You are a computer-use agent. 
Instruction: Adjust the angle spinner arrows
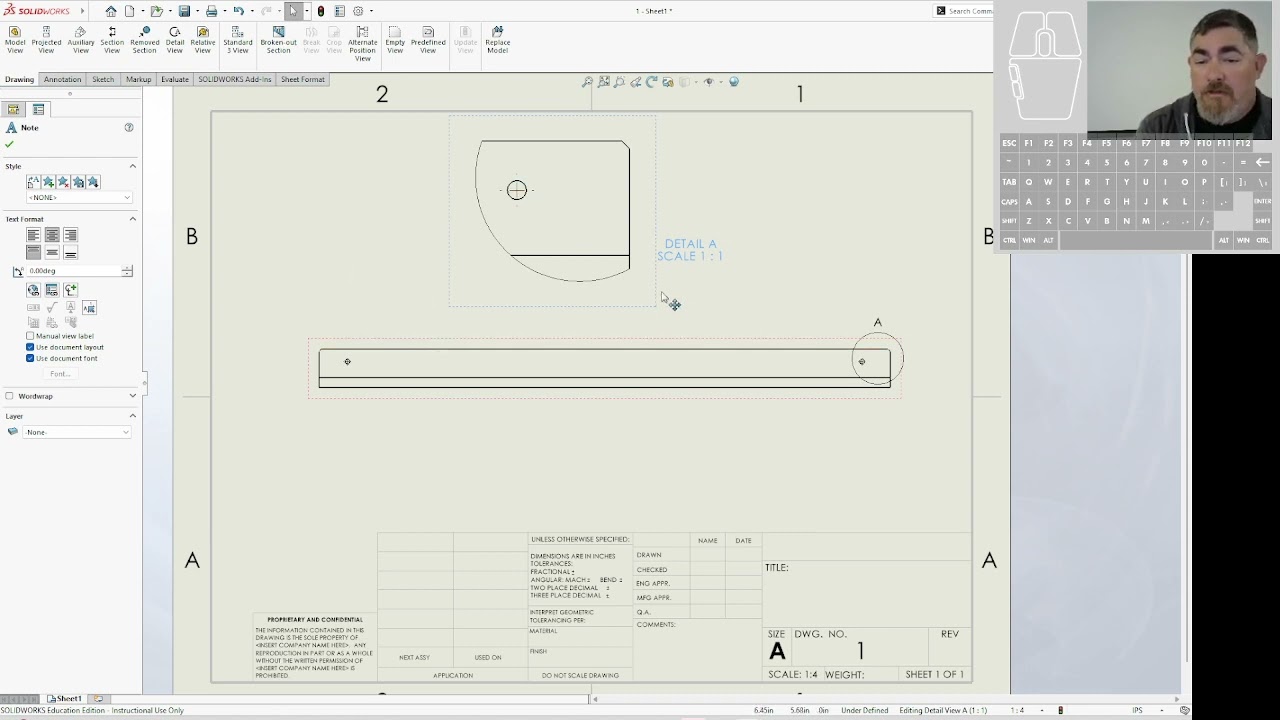127,271
